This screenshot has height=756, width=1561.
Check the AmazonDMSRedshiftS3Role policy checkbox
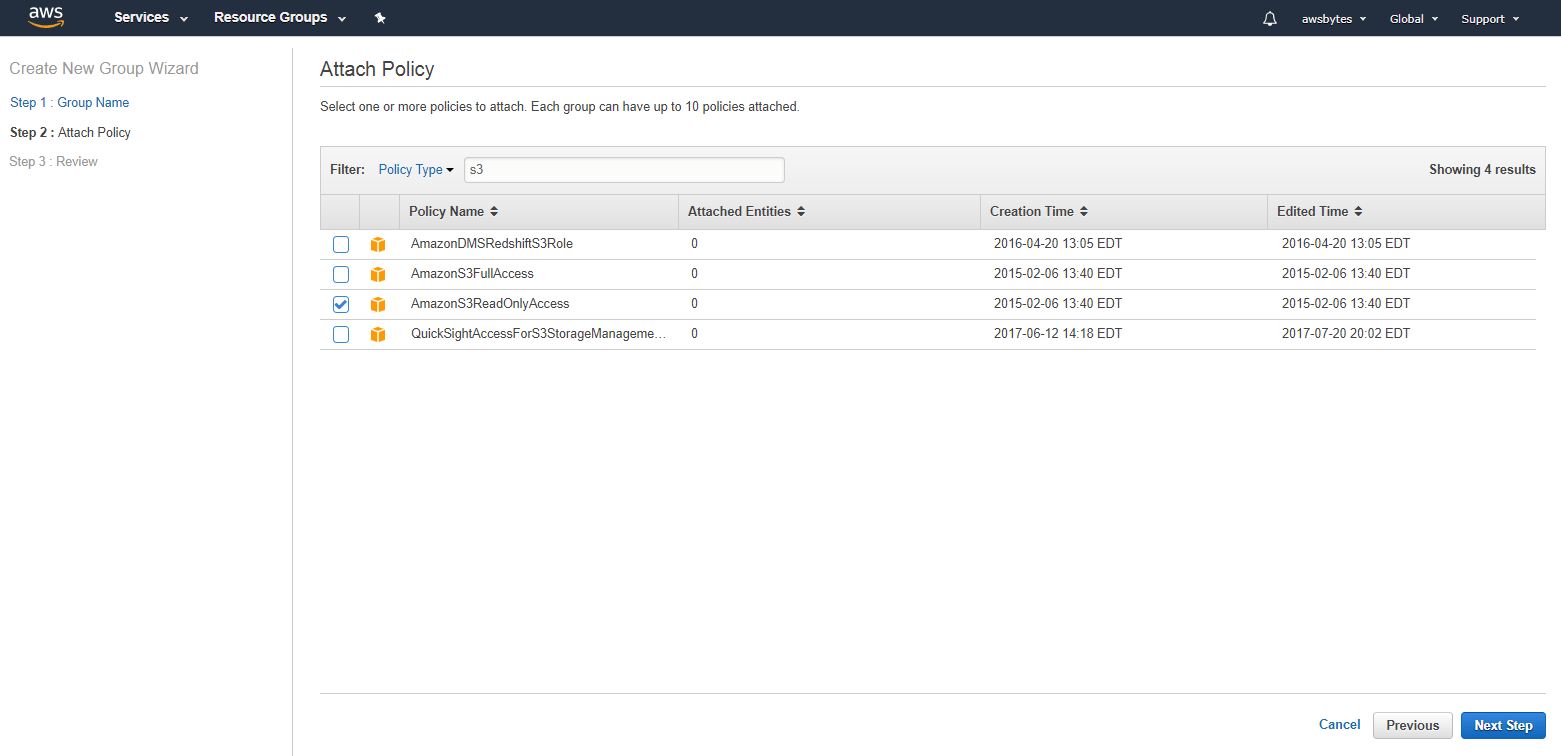click(x=341, y=244)
